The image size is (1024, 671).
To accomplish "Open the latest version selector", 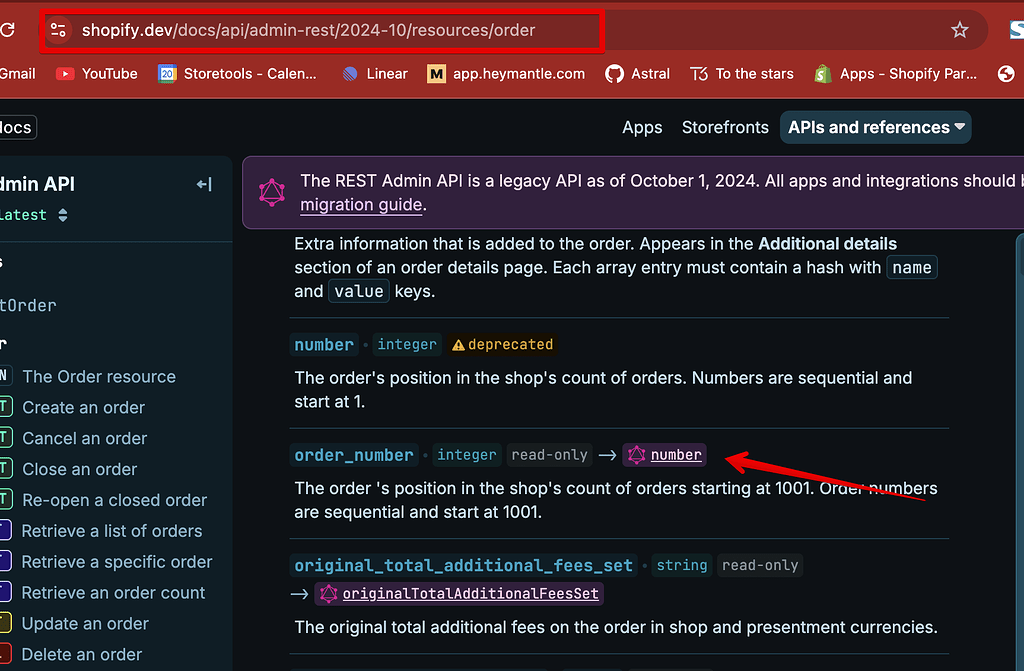I will [34, 215].
